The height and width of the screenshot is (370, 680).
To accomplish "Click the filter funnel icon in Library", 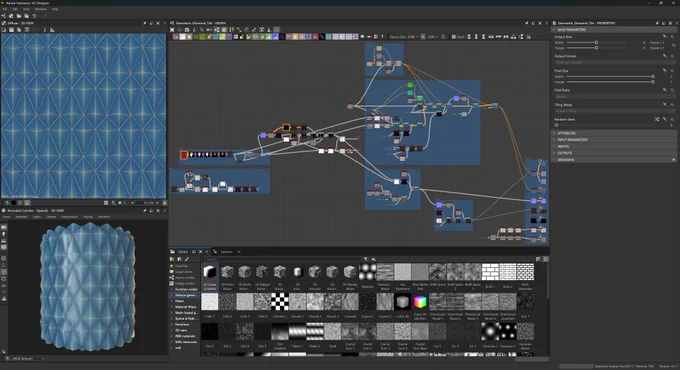I will pyautogui.click(x=366, y=259).
